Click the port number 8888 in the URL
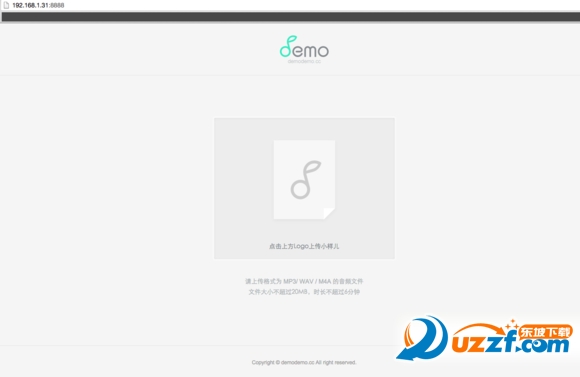Viewport: 580px width, 377px height. coord(57,5)
